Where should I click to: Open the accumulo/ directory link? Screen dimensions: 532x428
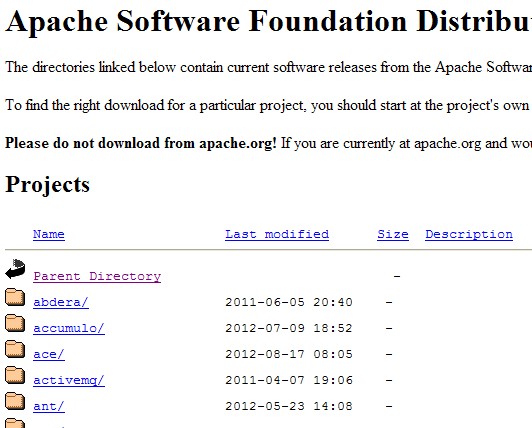pyautogui.click(x=69, y=328)
